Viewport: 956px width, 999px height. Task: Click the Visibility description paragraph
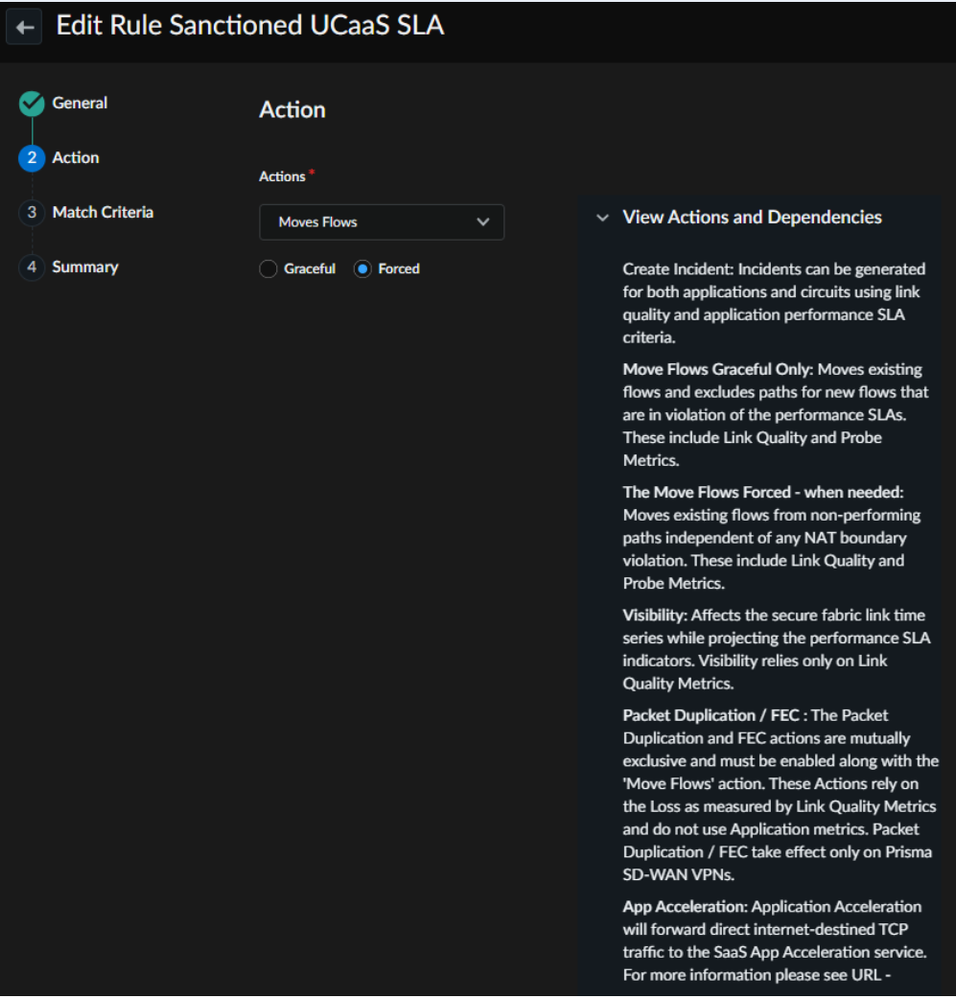(x=776, y=649)
